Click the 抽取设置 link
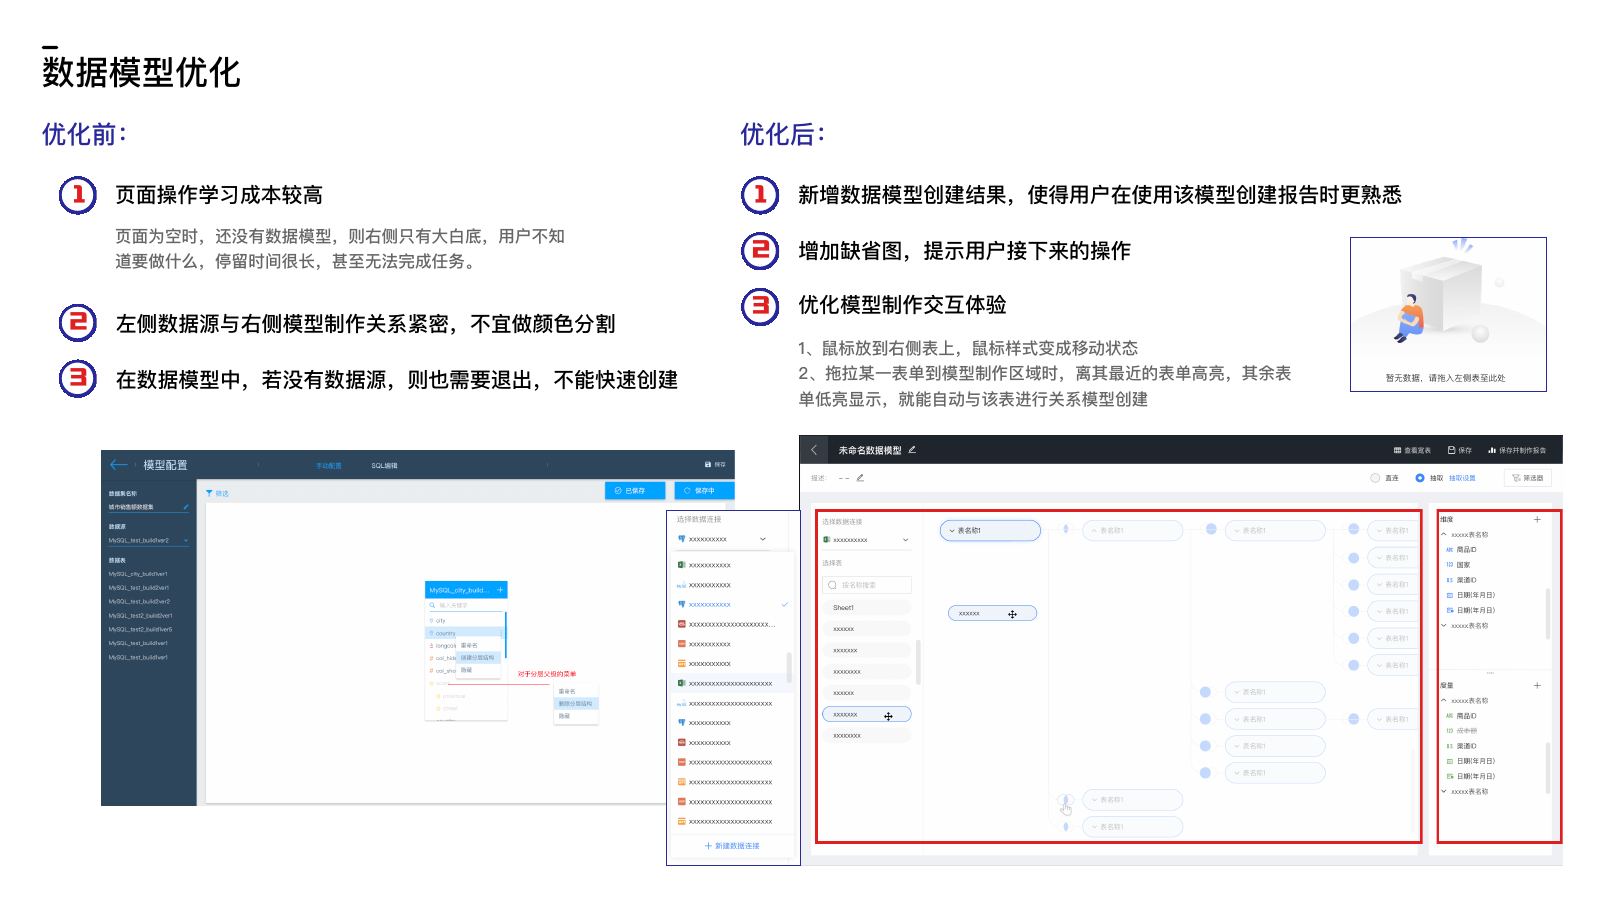This screenshot has height=900, width=1600. [x=1462, y=478]
